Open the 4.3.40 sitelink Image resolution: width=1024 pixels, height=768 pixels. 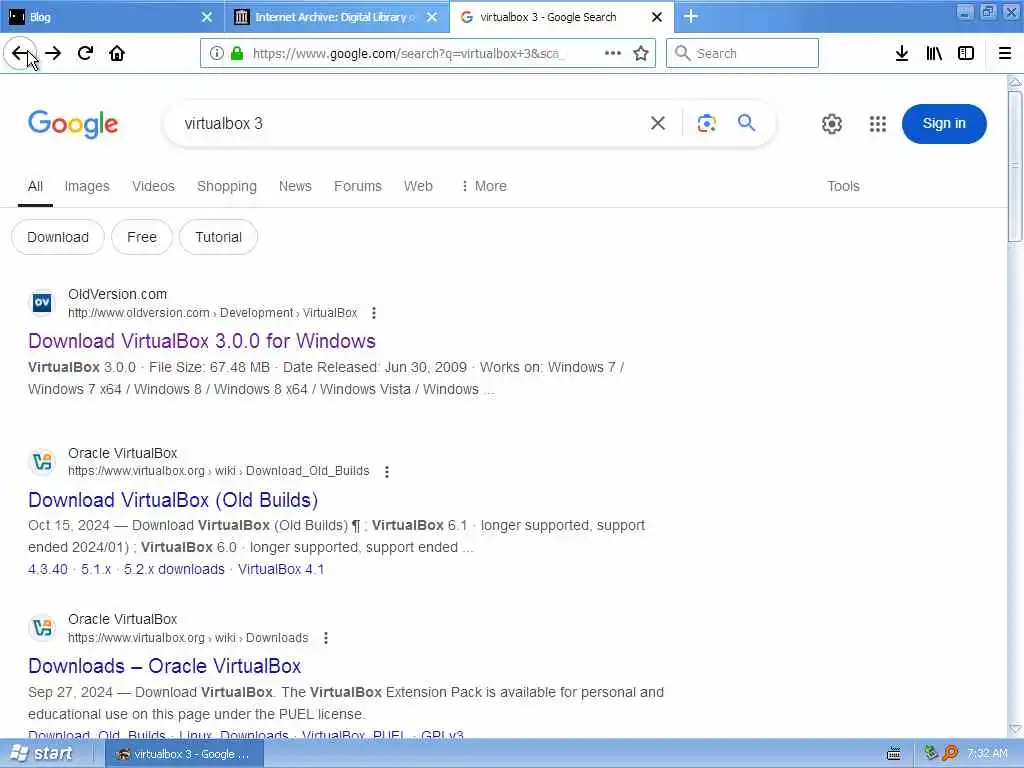[48, 569]
